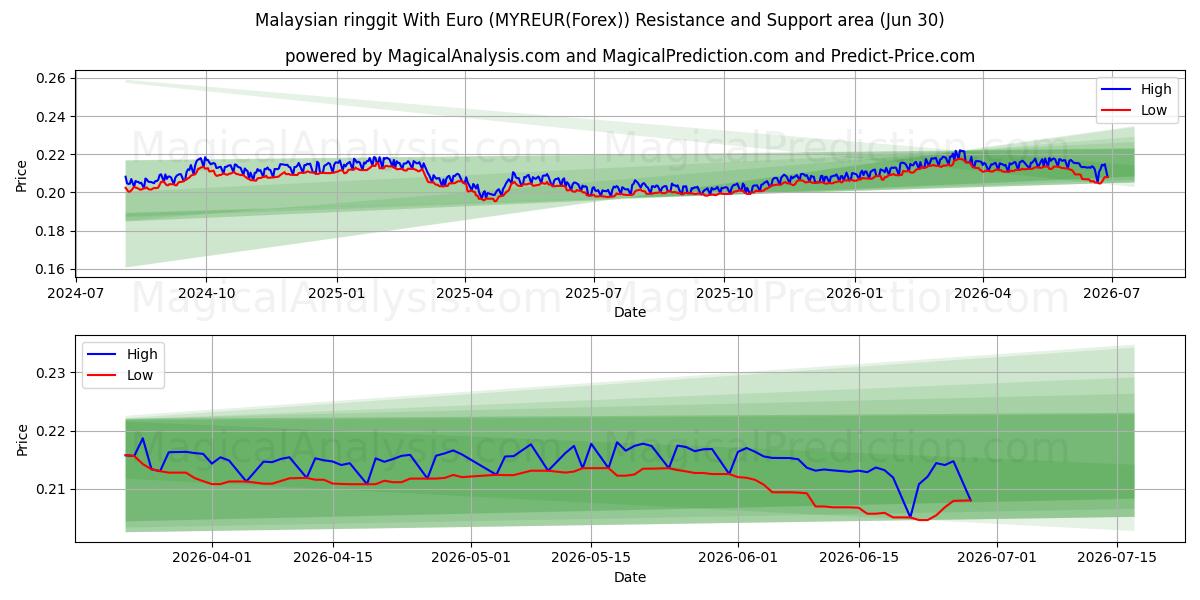The width and height of the screenshot is (1200, 600).
Task: Click the 0.23 price tick on bottom chart
Action: 51,373
